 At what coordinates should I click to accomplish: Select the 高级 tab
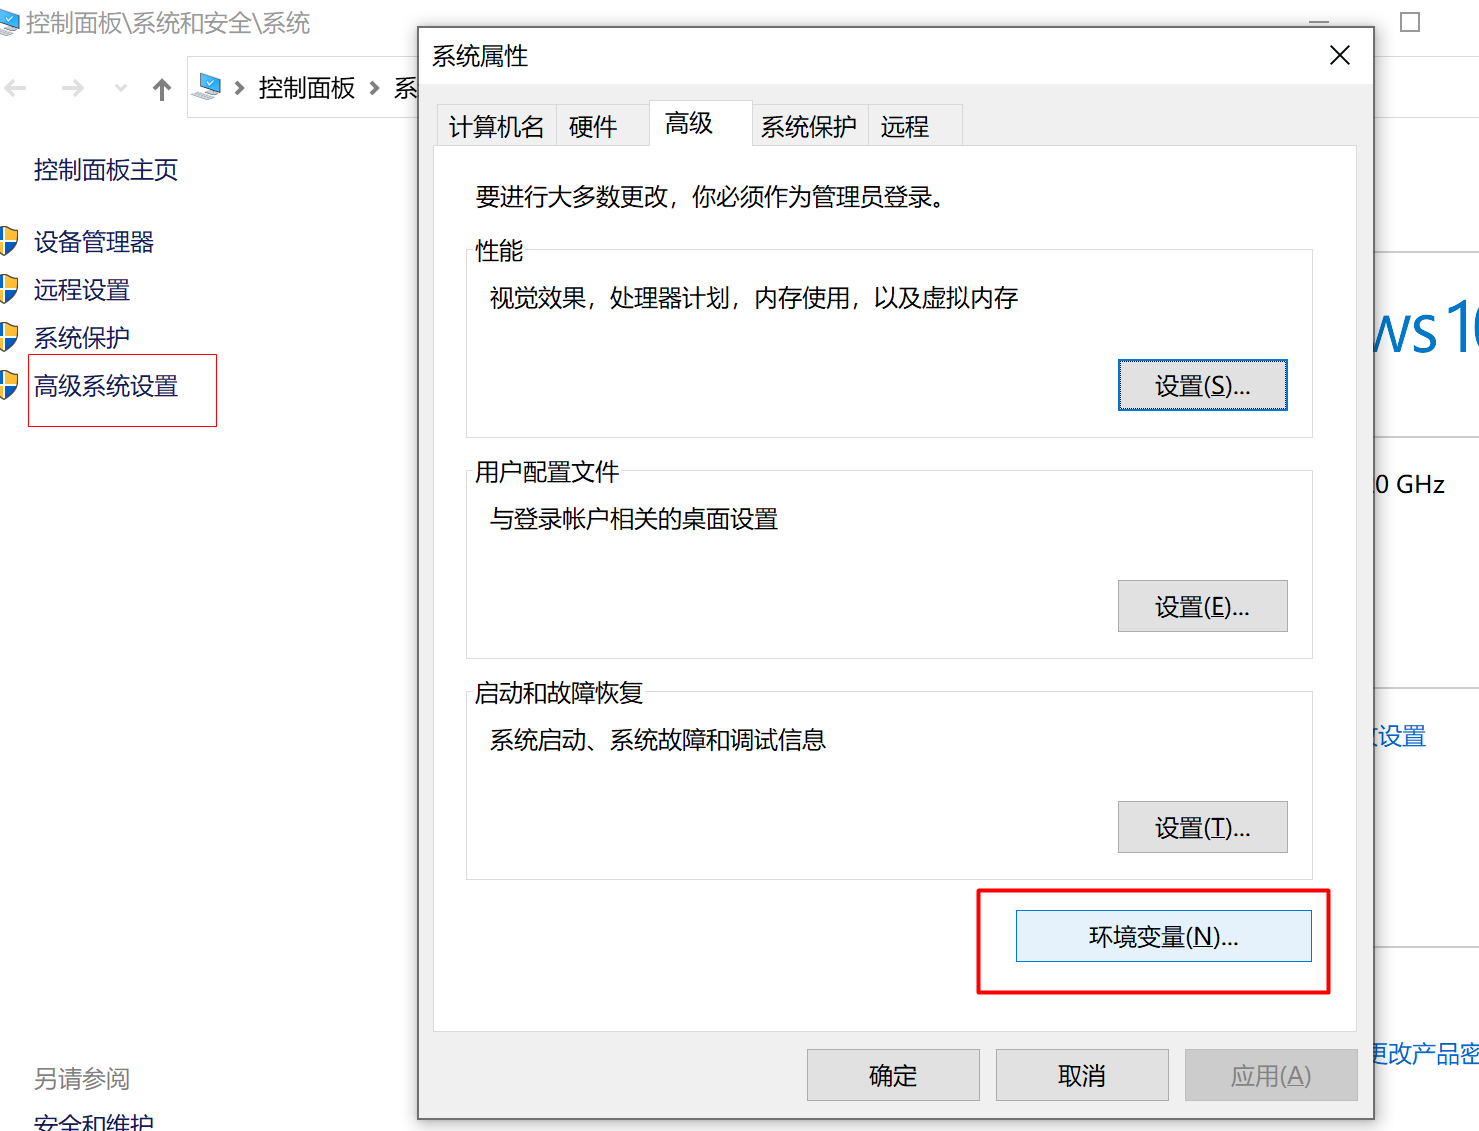pos(689,124)
